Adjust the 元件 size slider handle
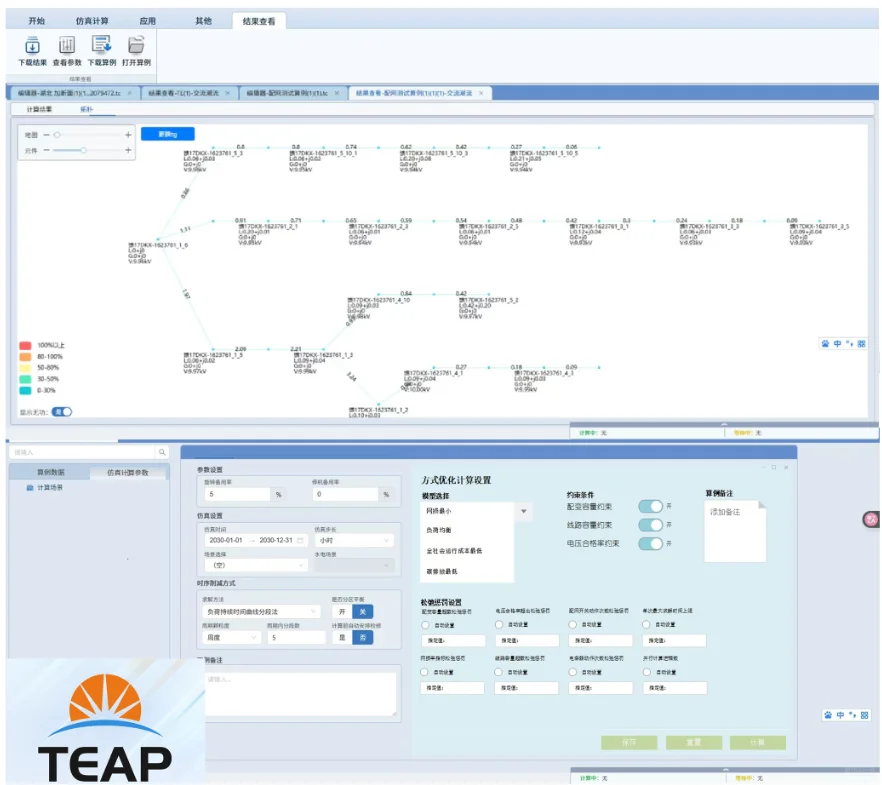 tap(83, 150)
